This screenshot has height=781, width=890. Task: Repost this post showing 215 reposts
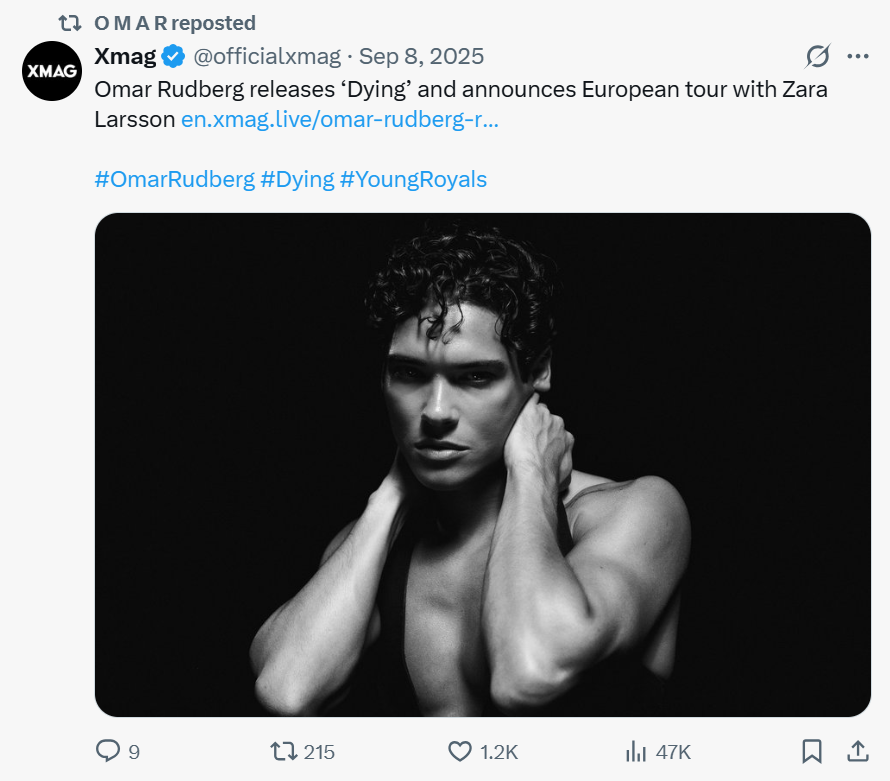click(284, 751)
